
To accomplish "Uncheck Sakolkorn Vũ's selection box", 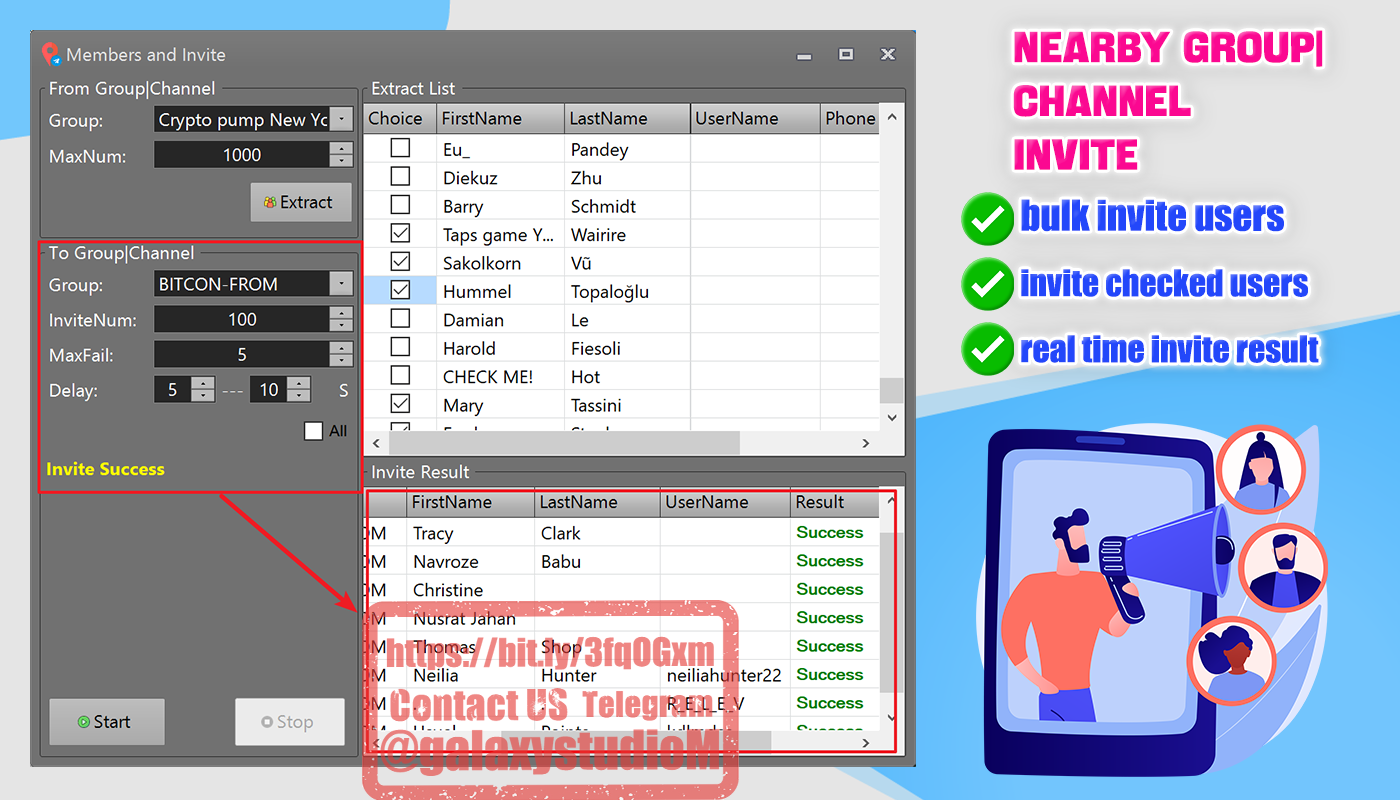I will pyautogui.click(x=400, y=262).
